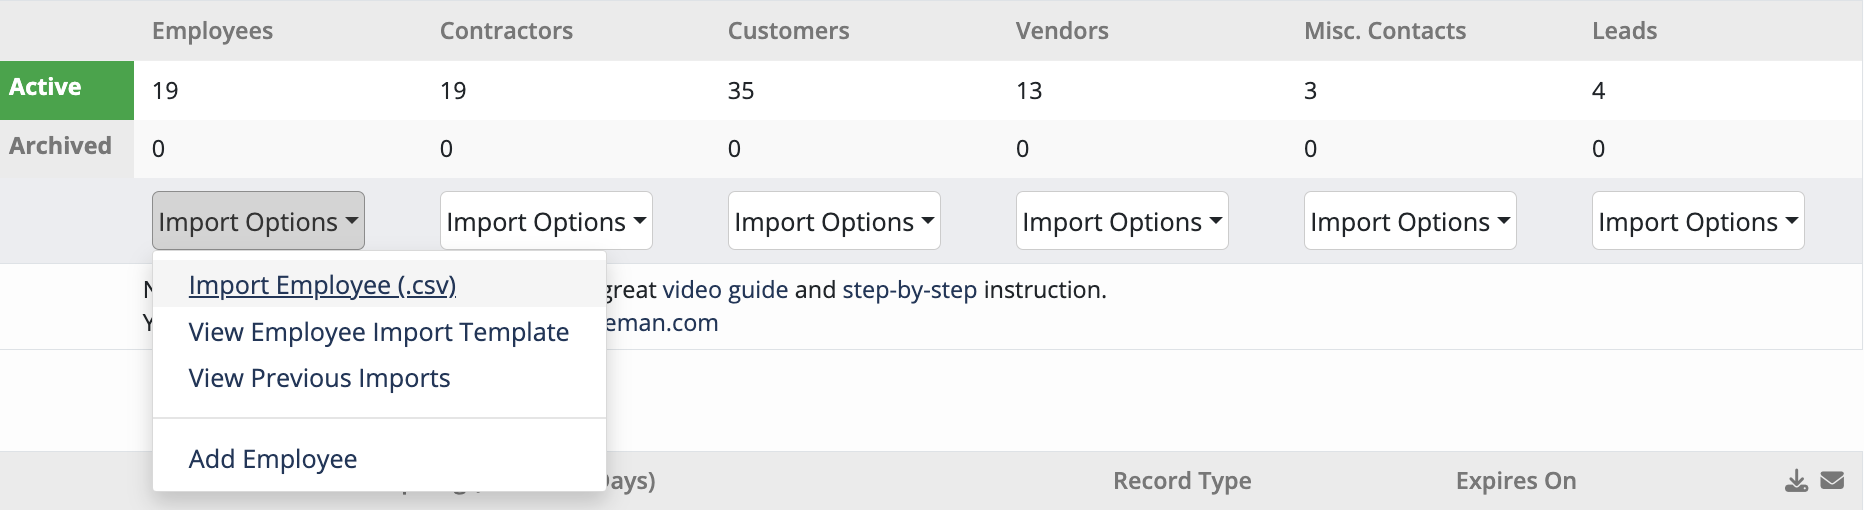Choose Add Employee from the menu
The image size is (1864, 510).
(273, 459)
